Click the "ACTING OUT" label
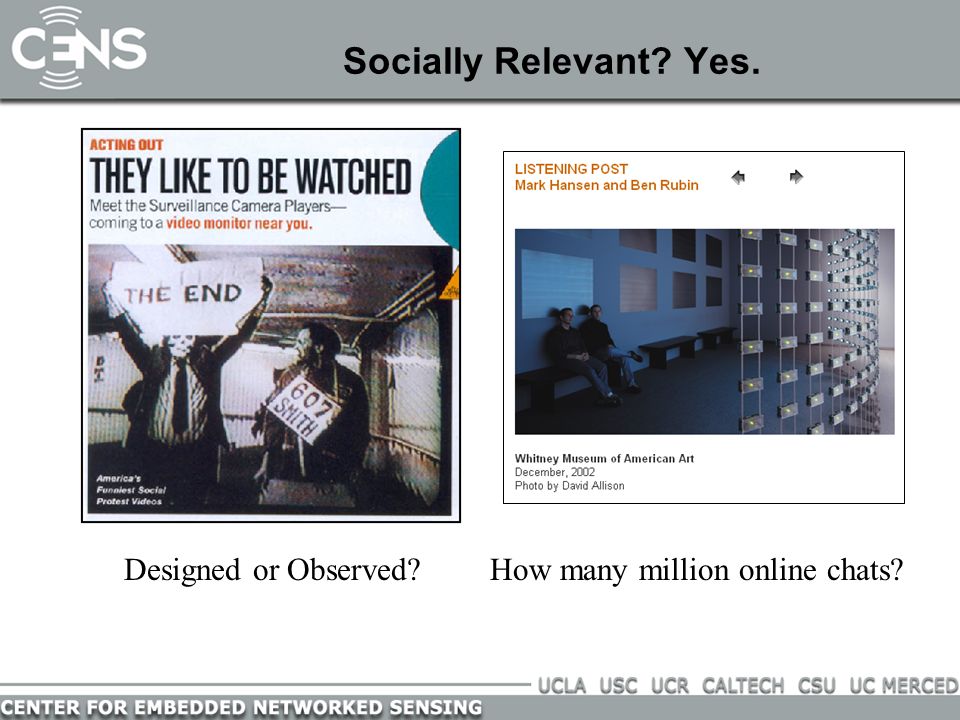 pos(126,145)
